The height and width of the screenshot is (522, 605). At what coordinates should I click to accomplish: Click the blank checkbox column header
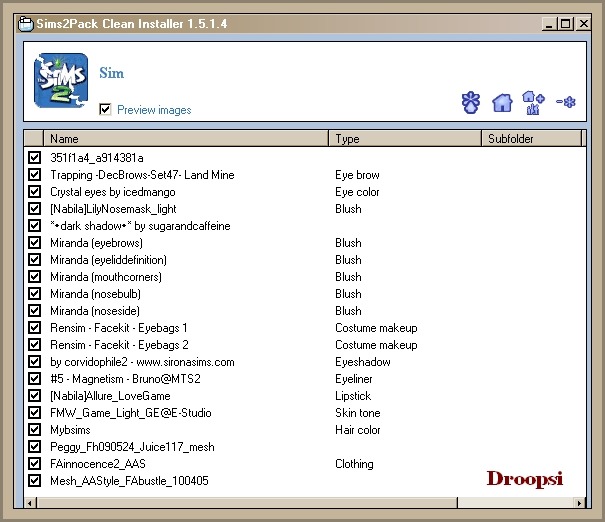(34, 138)
